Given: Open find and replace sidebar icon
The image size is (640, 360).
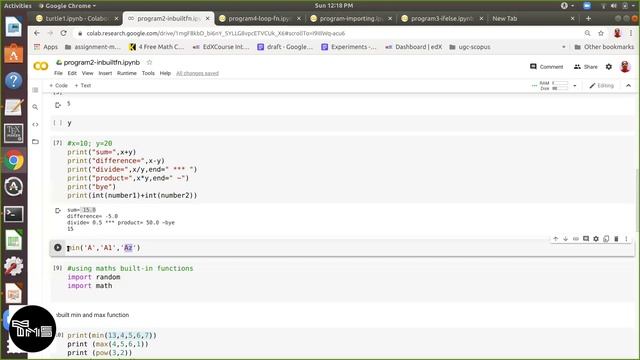Looking at the screenshot, I should (35, 107).
